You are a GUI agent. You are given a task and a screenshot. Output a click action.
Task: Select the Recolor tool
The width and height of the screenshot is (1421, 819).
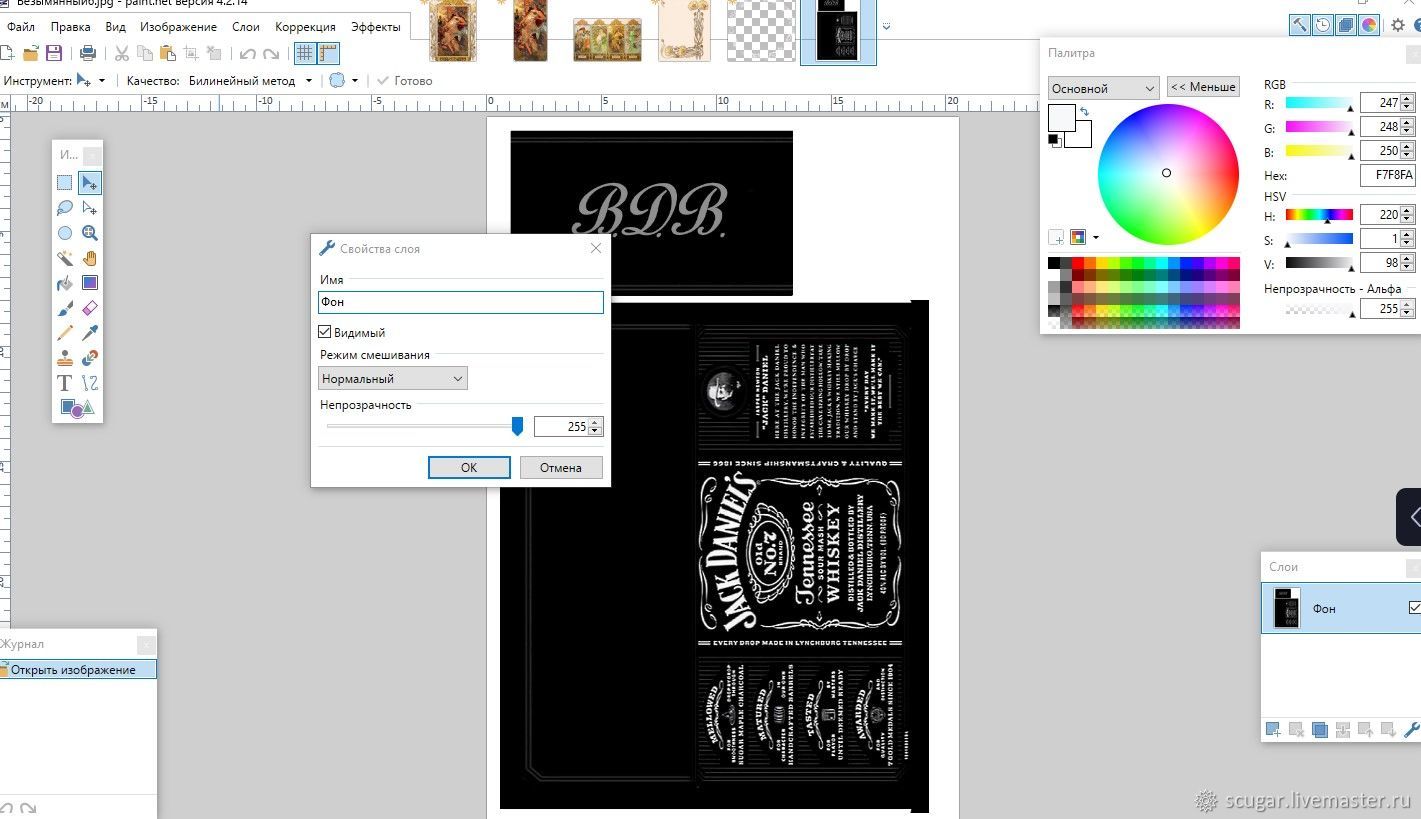point(90,358)
